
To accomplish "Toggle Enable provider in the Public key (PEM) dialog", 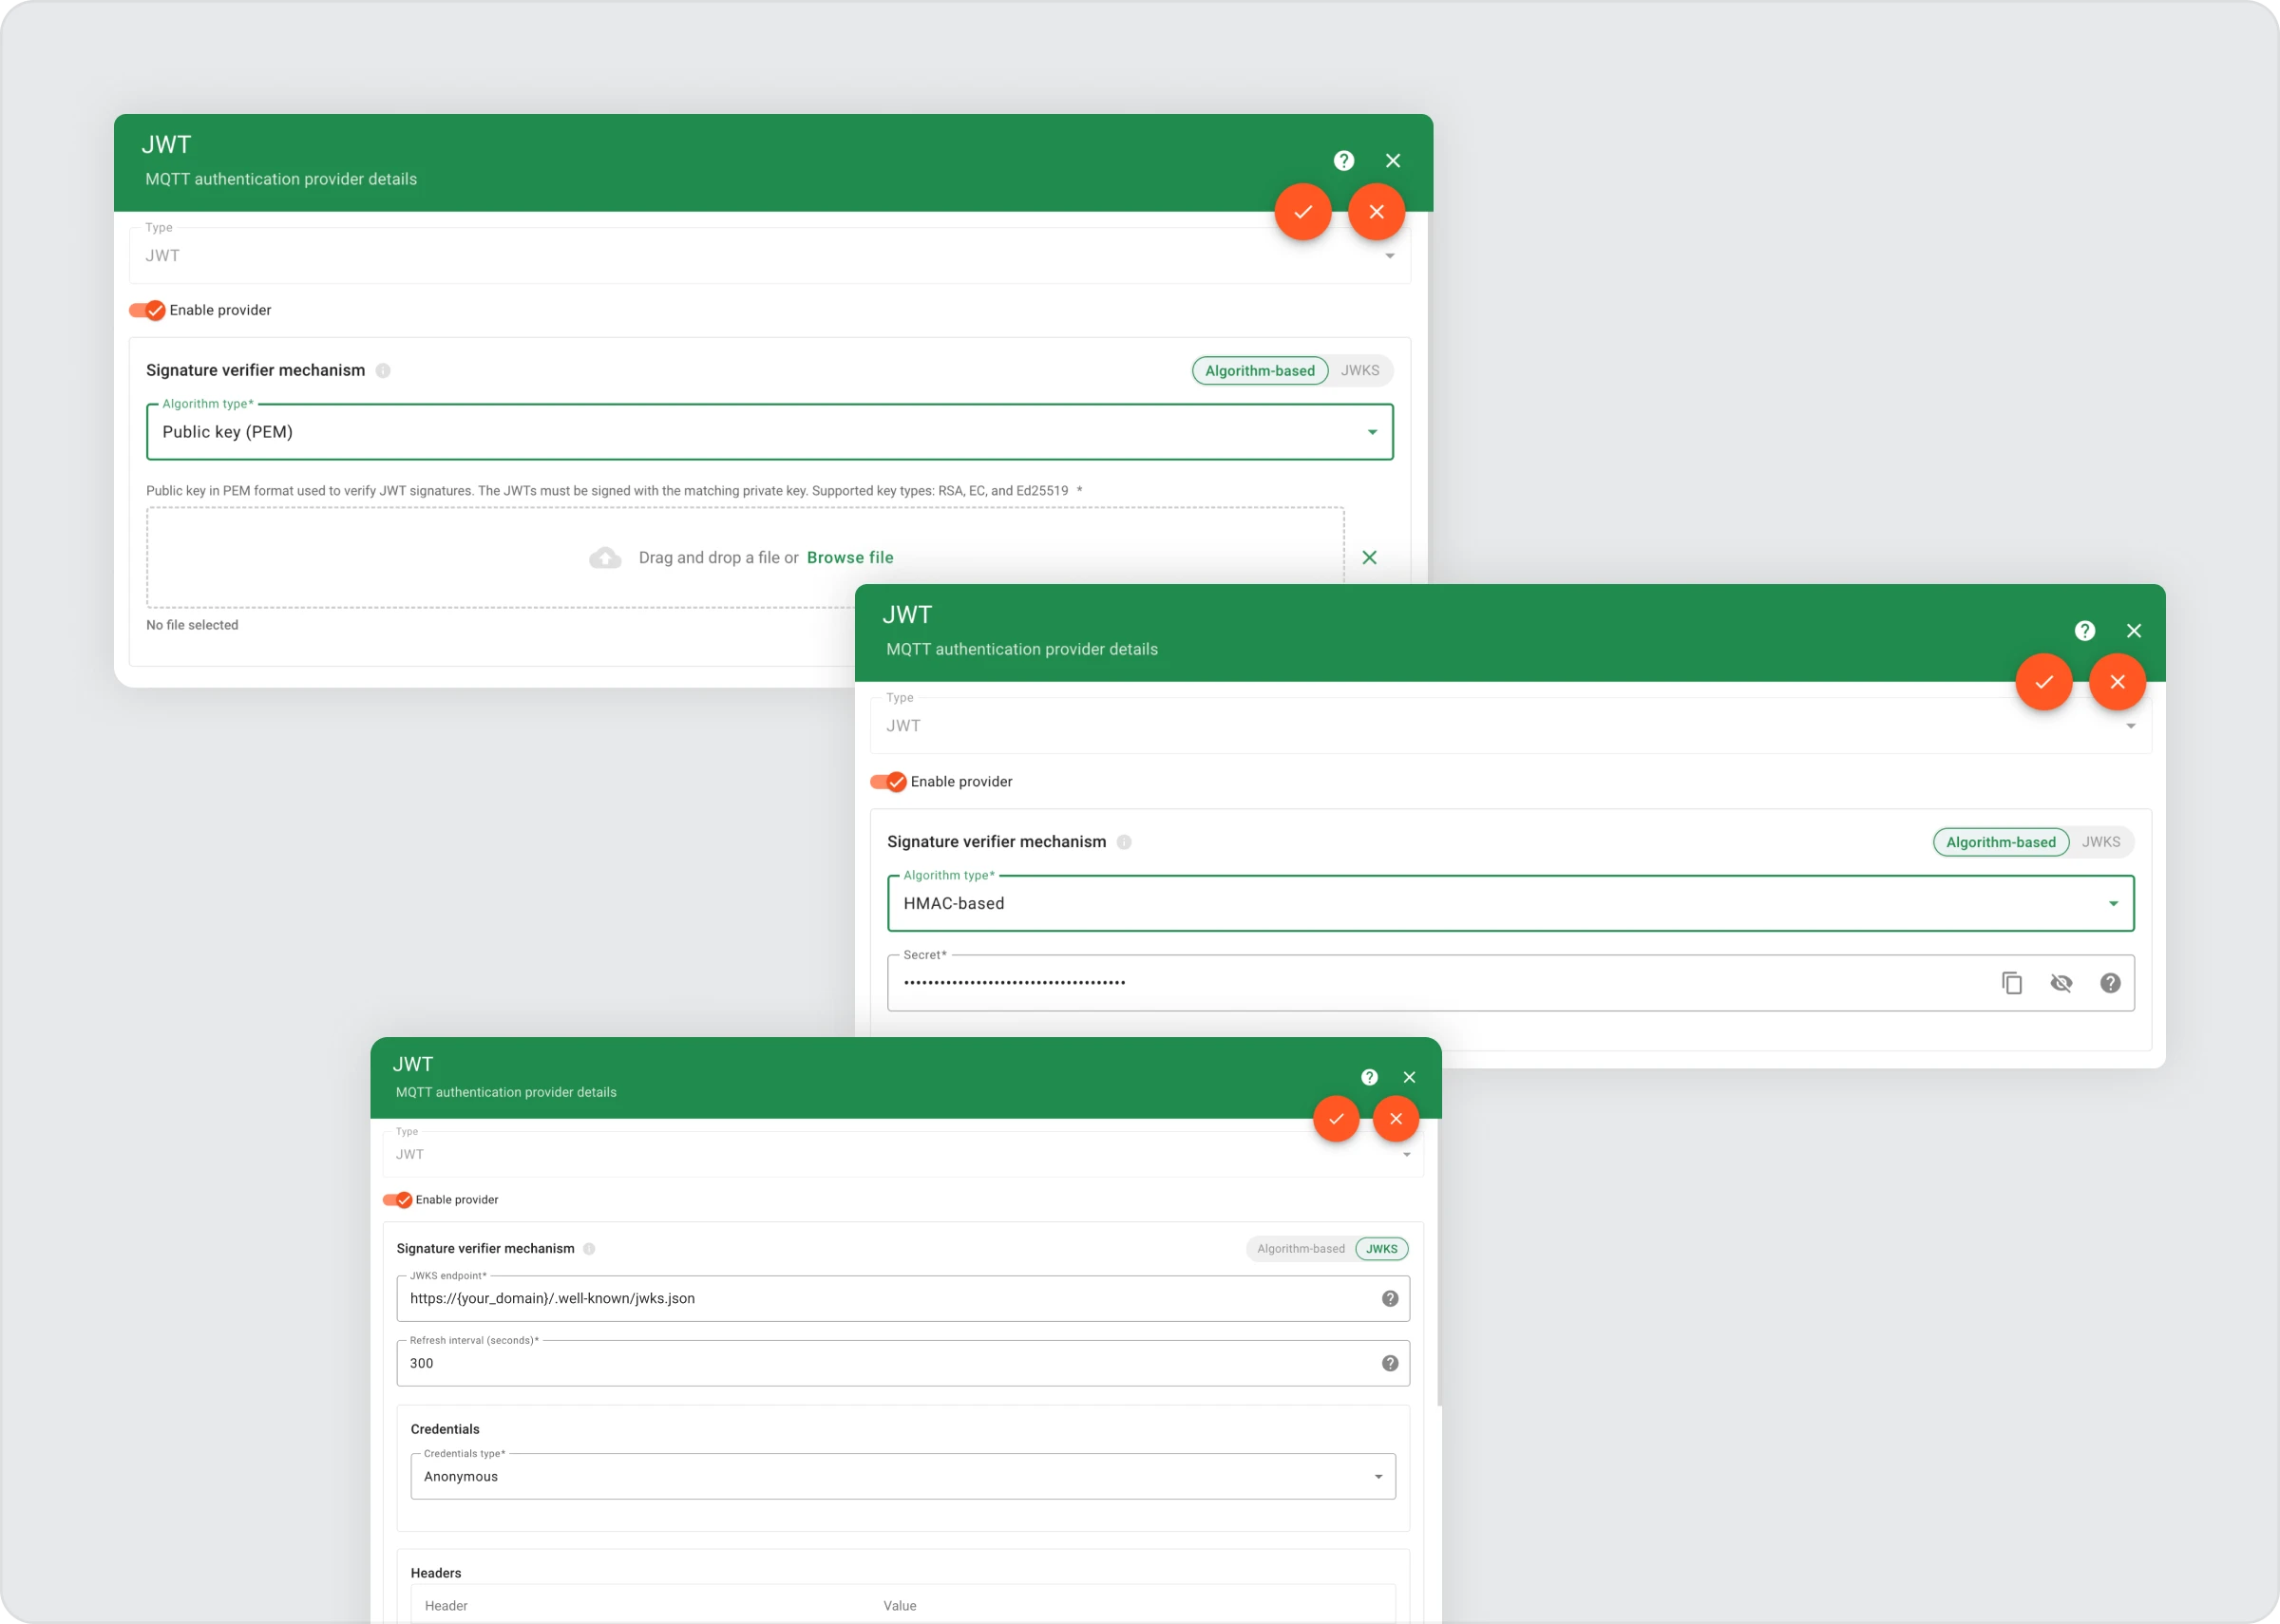I will (x=147, y=310).
